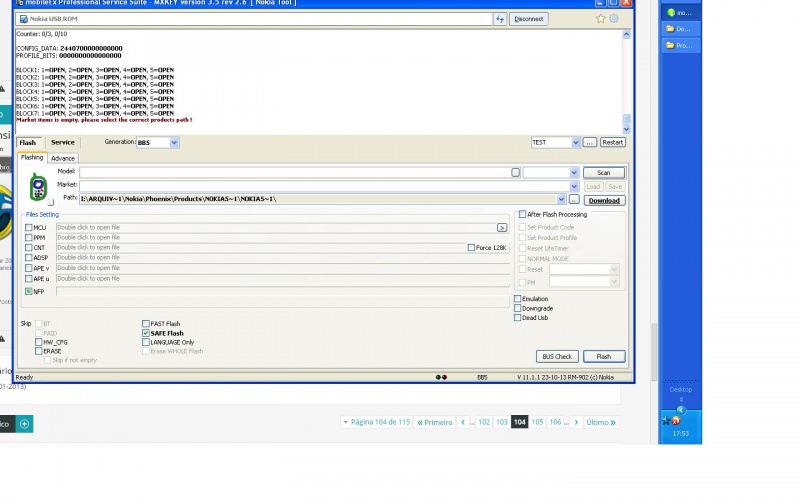The image size is (800, 500).
Task: Toggle the APE v checkbox
Action: tap(29, 268)
